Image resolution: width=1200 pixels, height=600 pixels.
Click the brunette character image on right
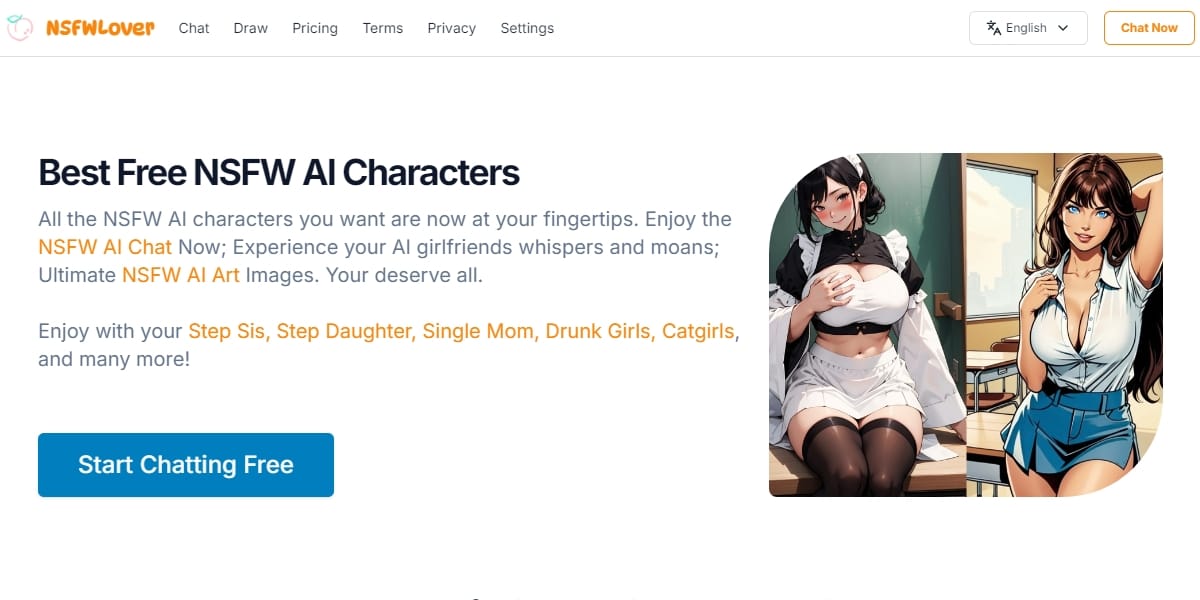point(1064,325)
